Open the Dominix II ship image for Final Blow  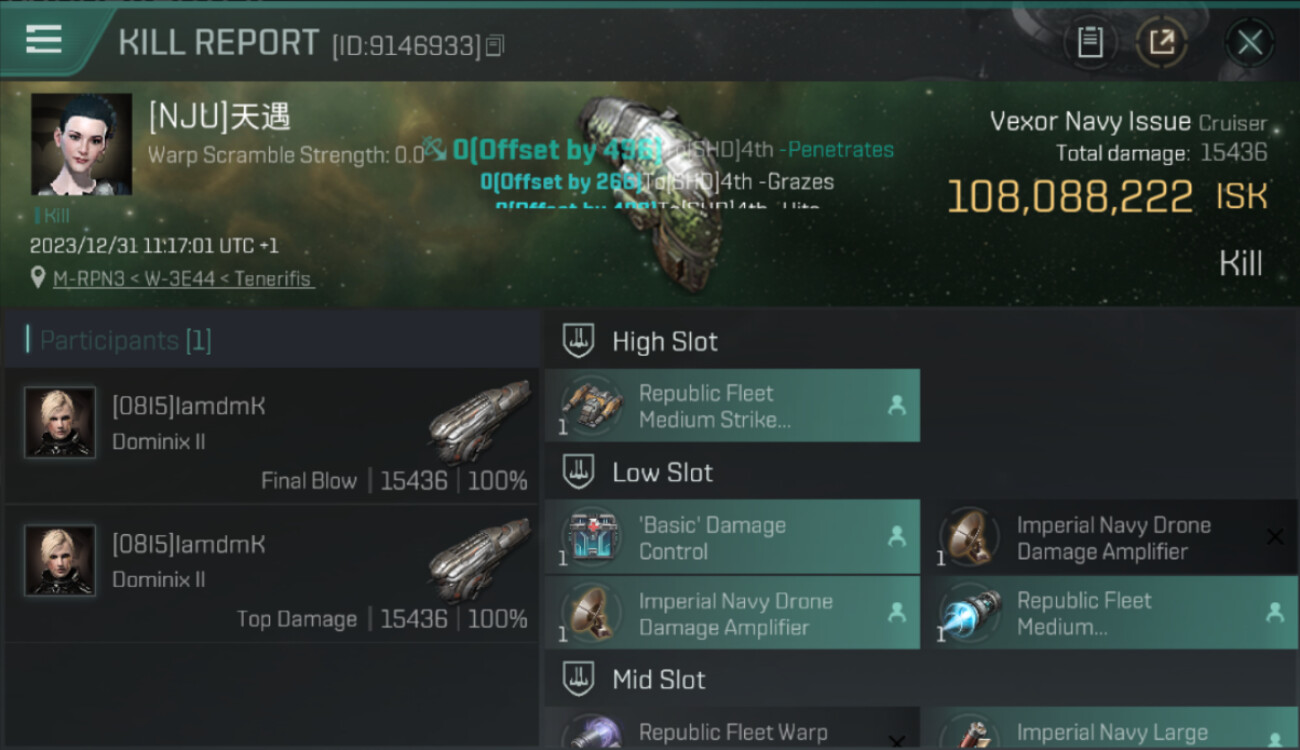pyautogui.click(x=479, y=421)
